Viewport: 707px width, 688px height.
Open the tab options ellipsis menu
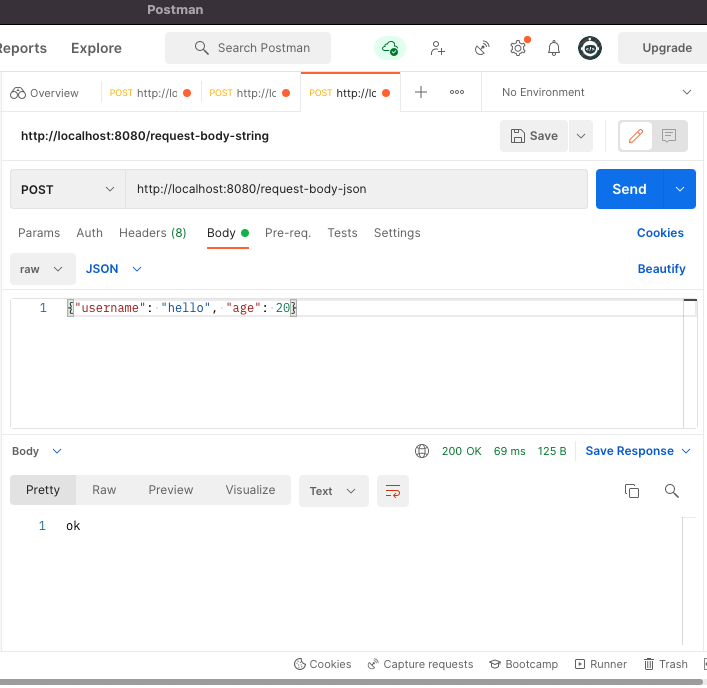(x=457, y=92)
